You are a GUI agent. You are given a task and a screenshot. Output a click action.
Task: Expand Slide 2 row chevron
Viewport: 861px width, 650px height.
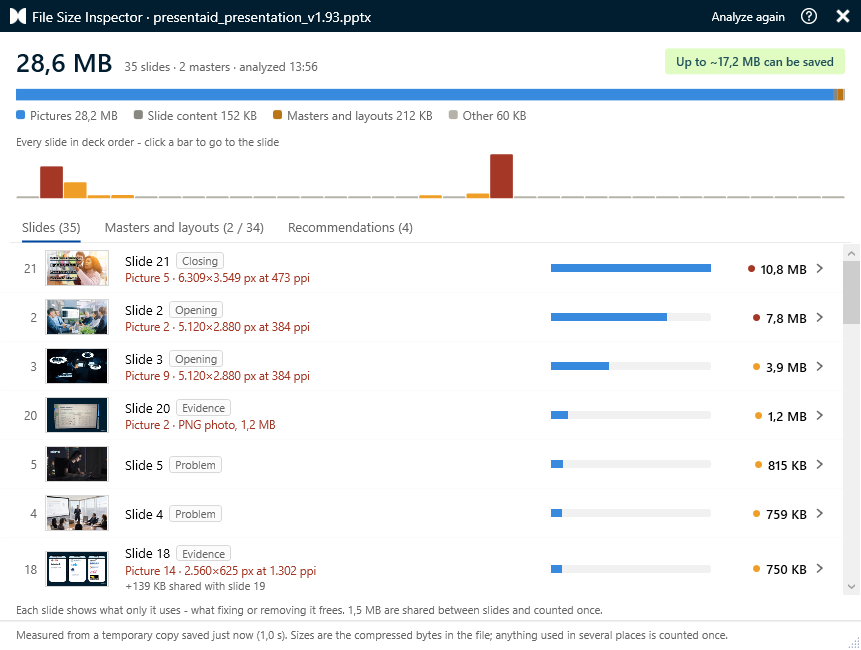tap(819, 317)
